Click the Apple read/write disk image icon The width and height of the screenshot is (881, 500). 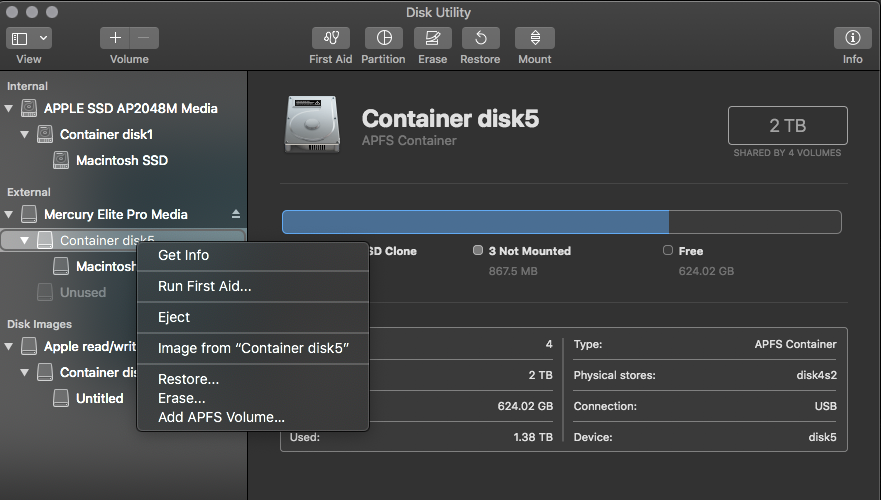click(29, 347)
